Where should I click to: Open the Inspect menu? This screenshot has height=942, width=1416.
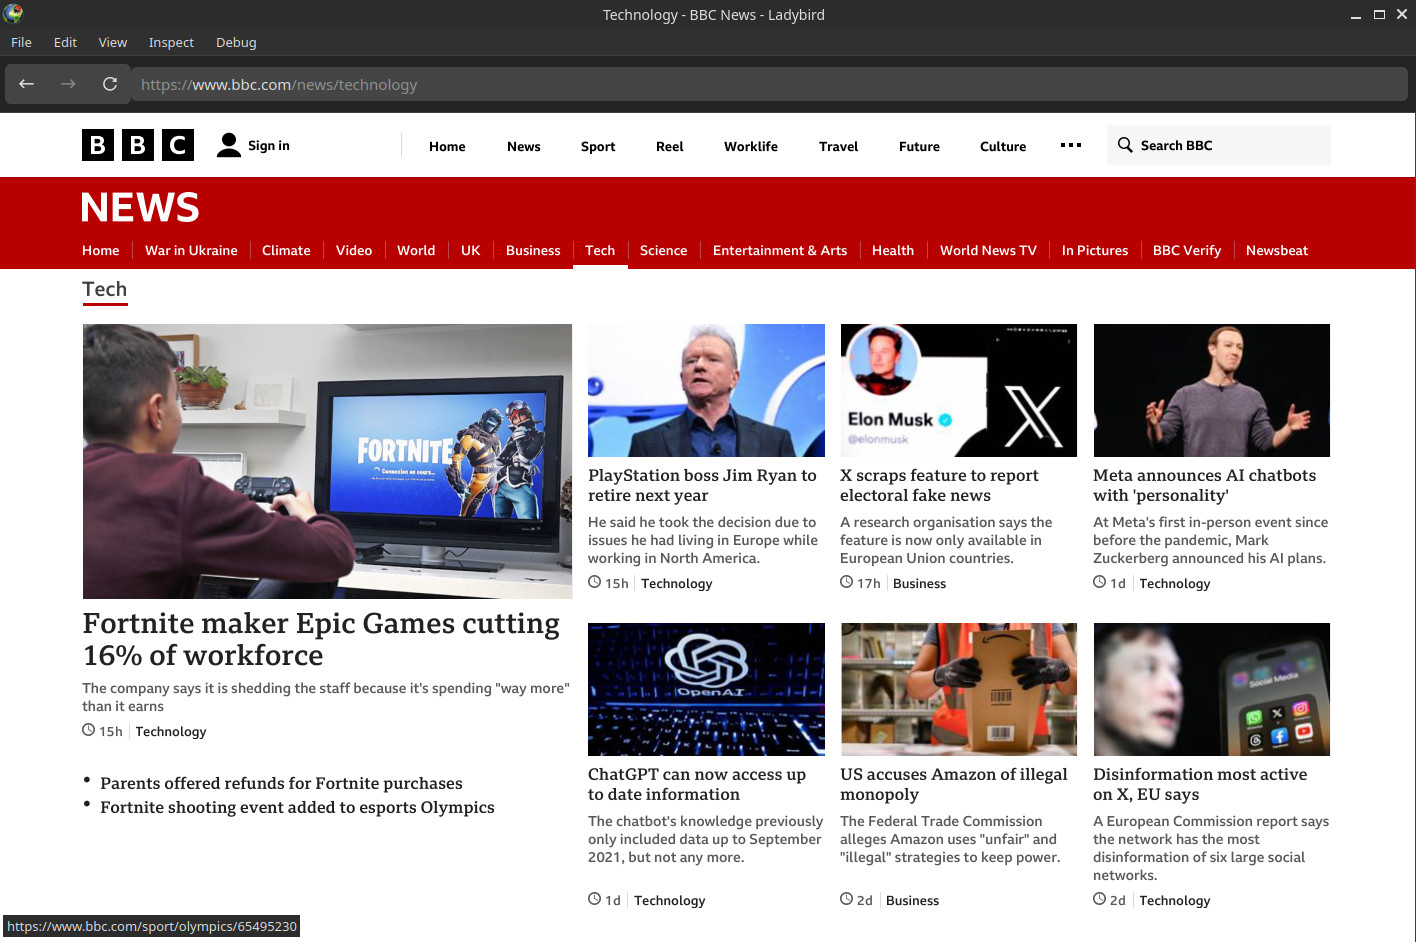(x=171, y=42)
